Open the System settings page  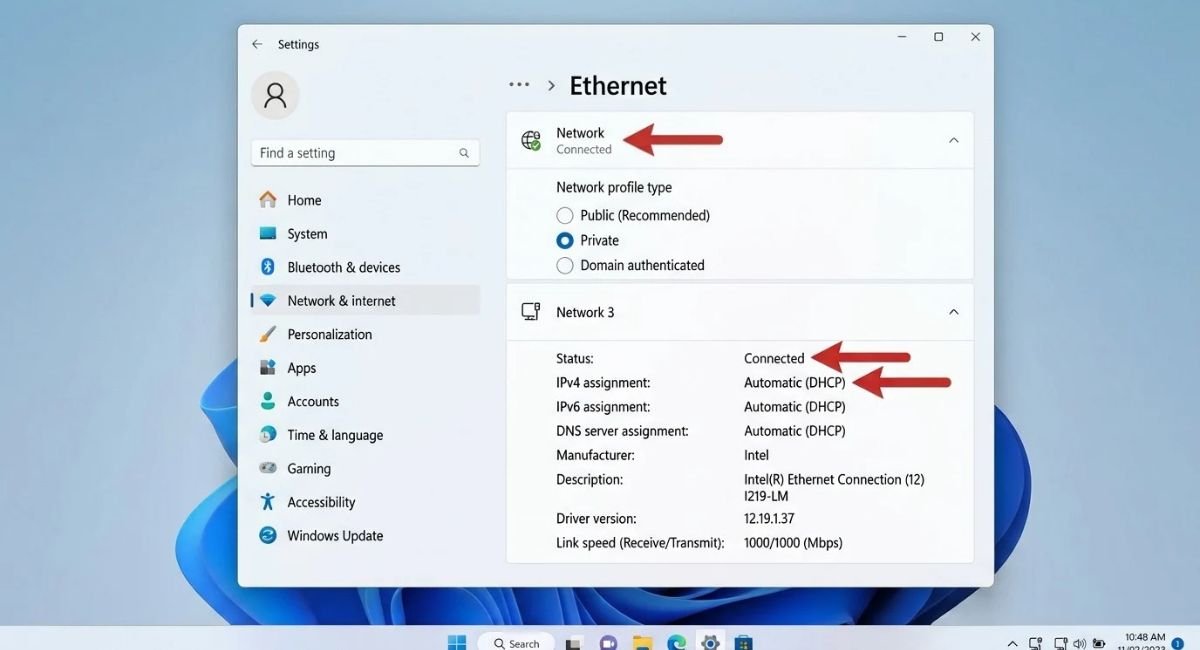[x=365, y=234]
